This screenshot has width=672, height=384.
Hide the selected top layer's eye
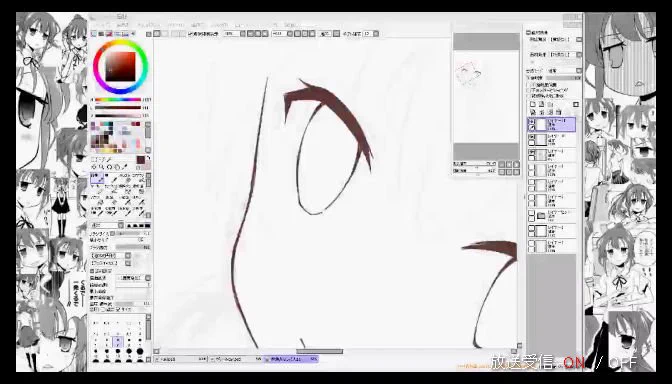[531, 121]
